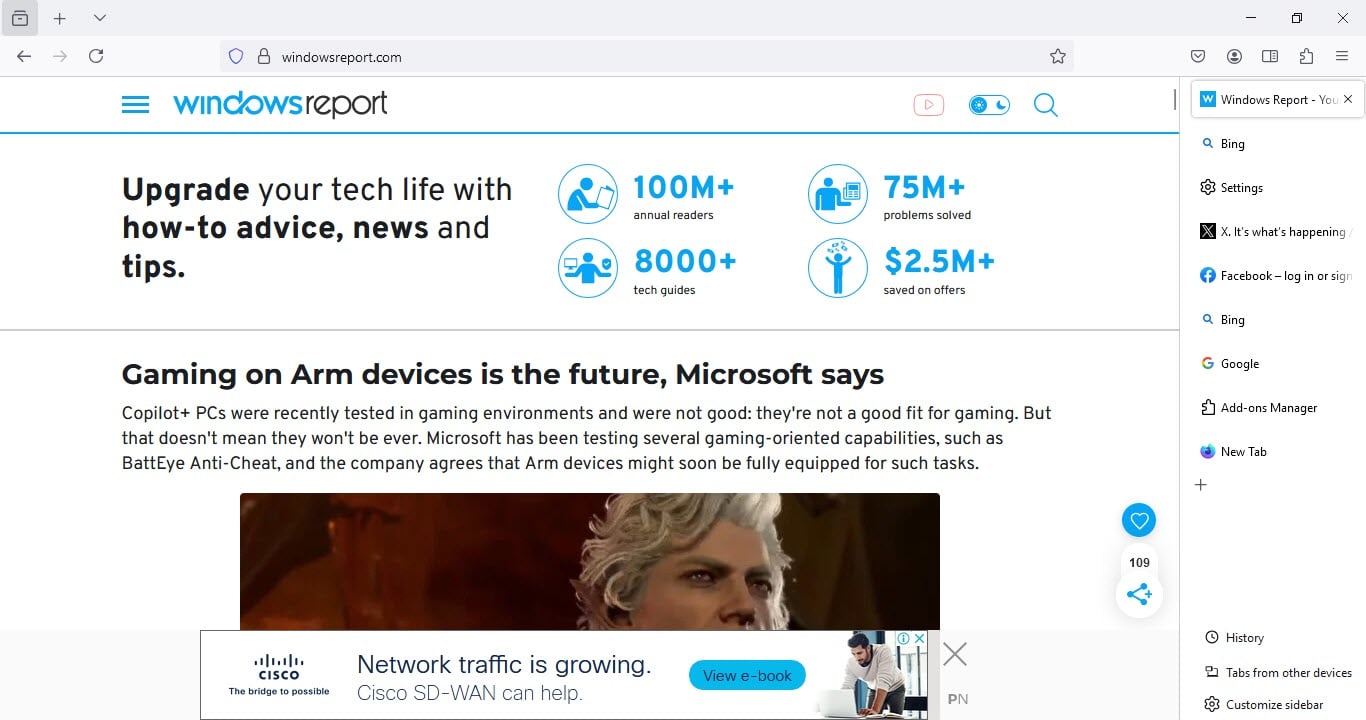Switch to the New Tab tab
The width and height of the screenshot is (1366, 720).
(x=1275, y=452)
